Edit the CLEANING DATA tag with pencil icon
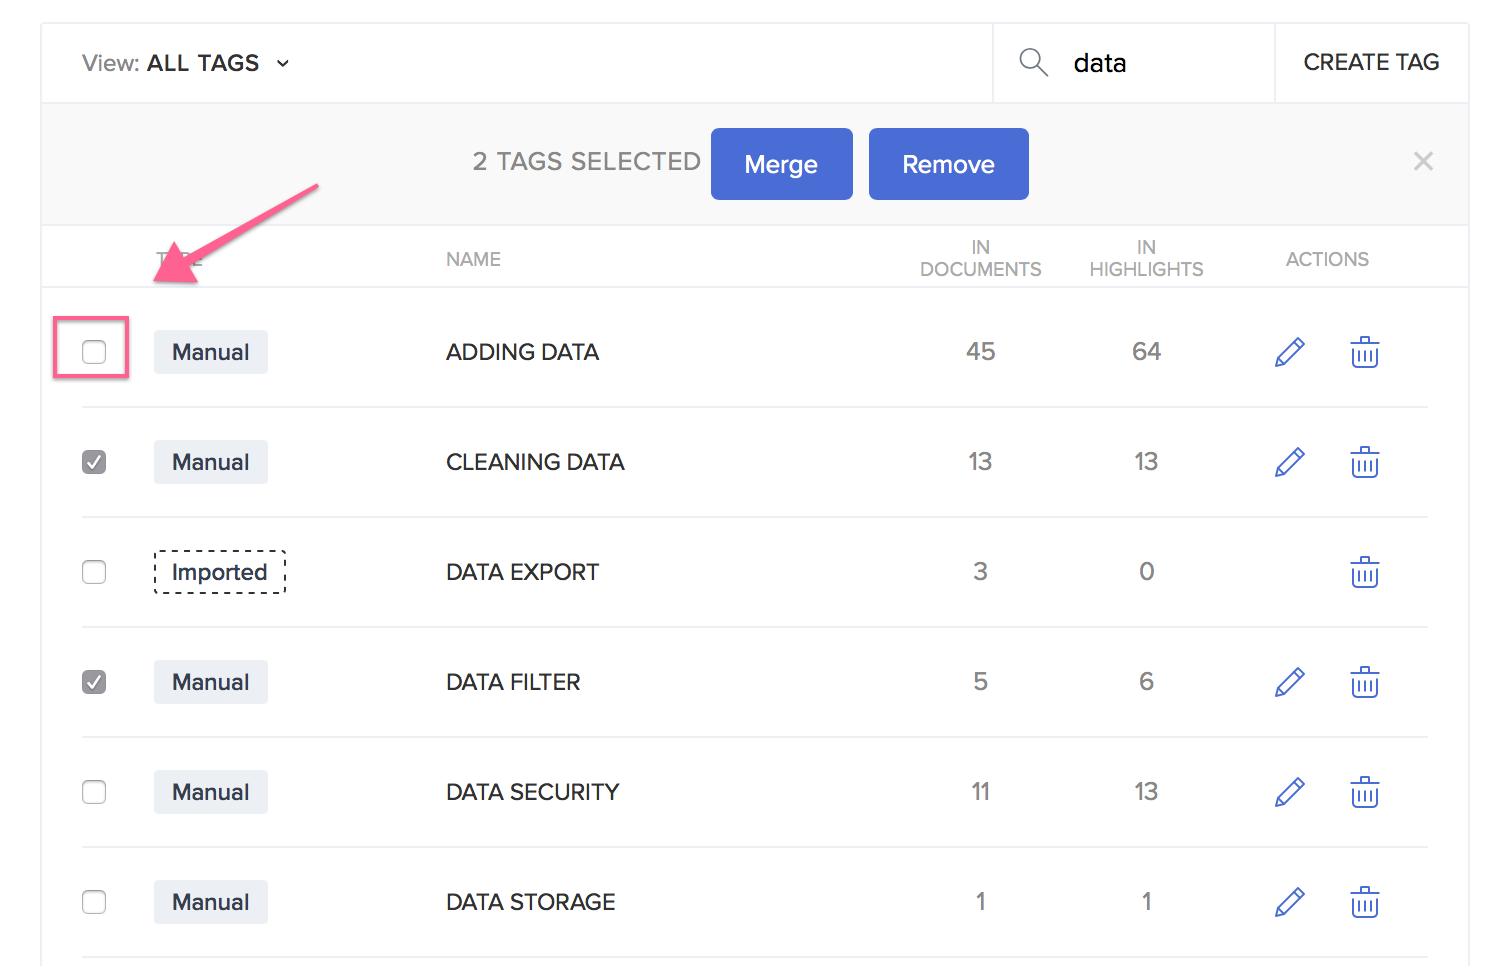This screenshot has width=1506, height=966. coord(1290,462)
